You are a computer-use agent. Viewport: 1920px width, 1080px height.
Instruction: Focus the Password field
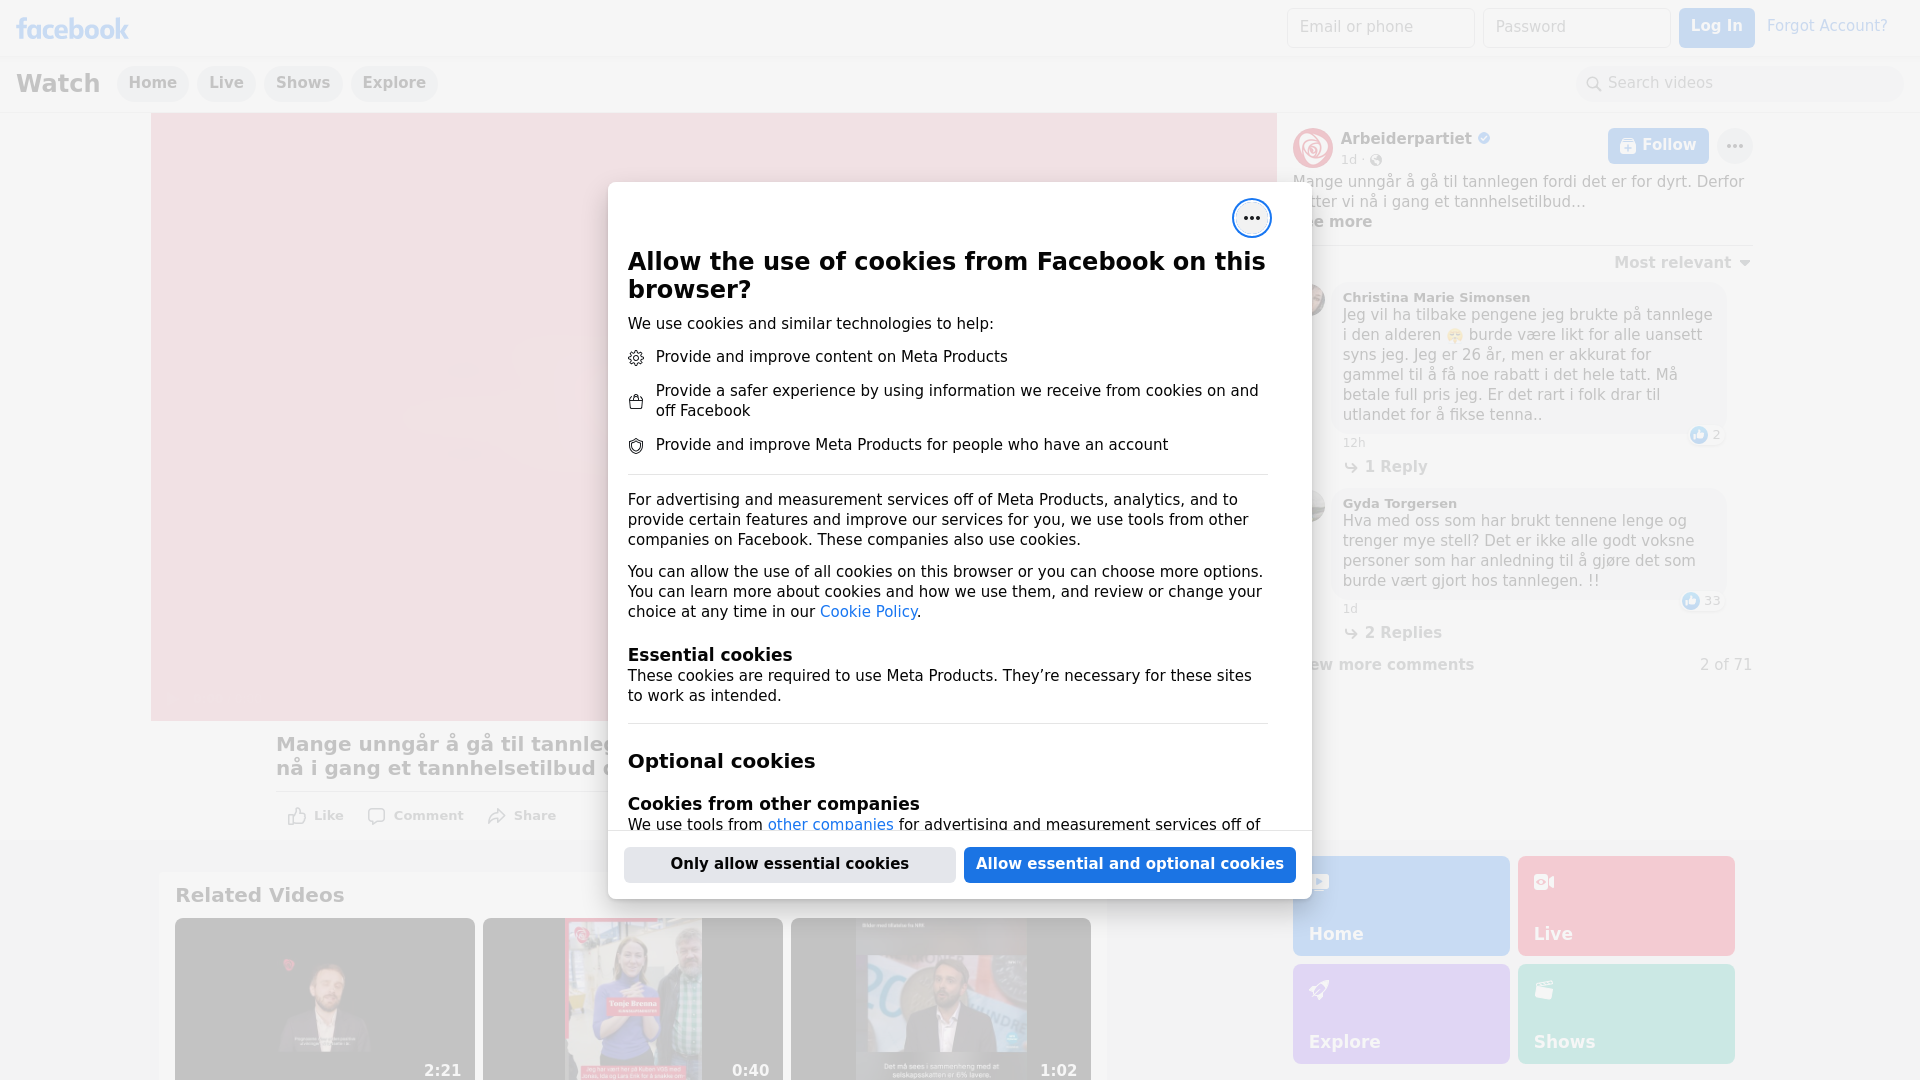(1577, 28)
